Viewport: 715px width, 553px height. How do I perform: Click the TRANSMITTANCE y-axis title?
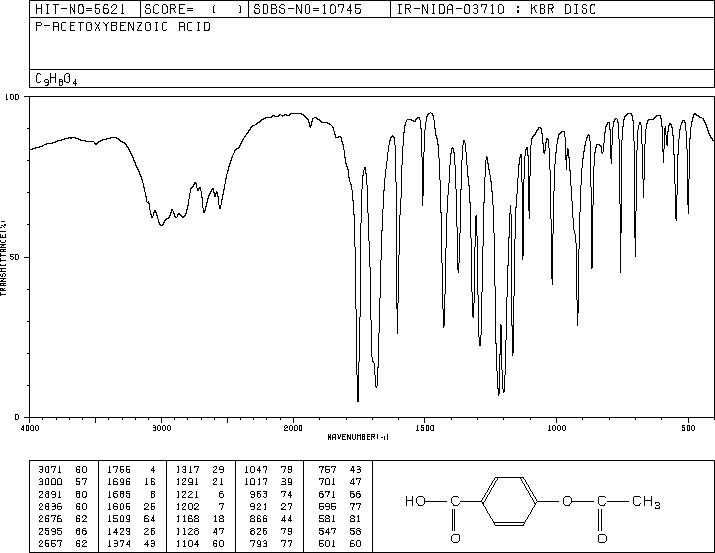[3, 258]
